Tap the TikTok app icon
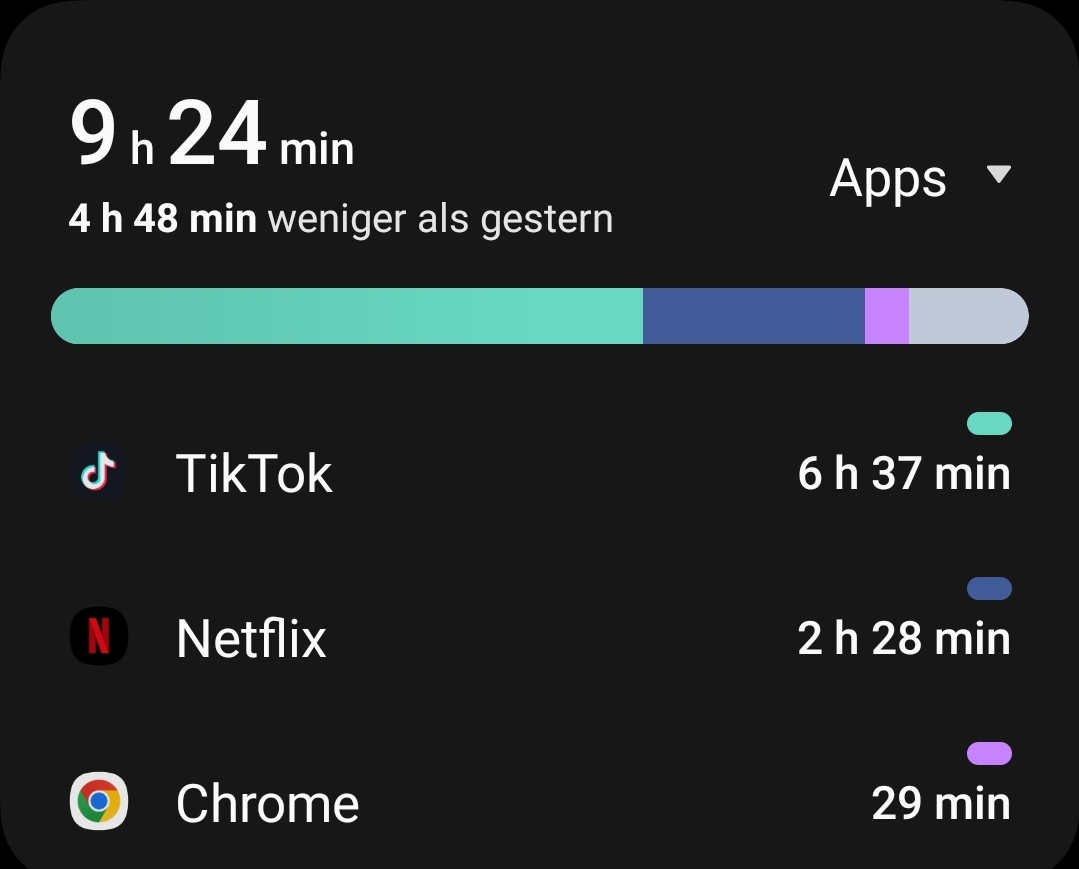This screenshot has width=1079, height=869. click(98, 472)
